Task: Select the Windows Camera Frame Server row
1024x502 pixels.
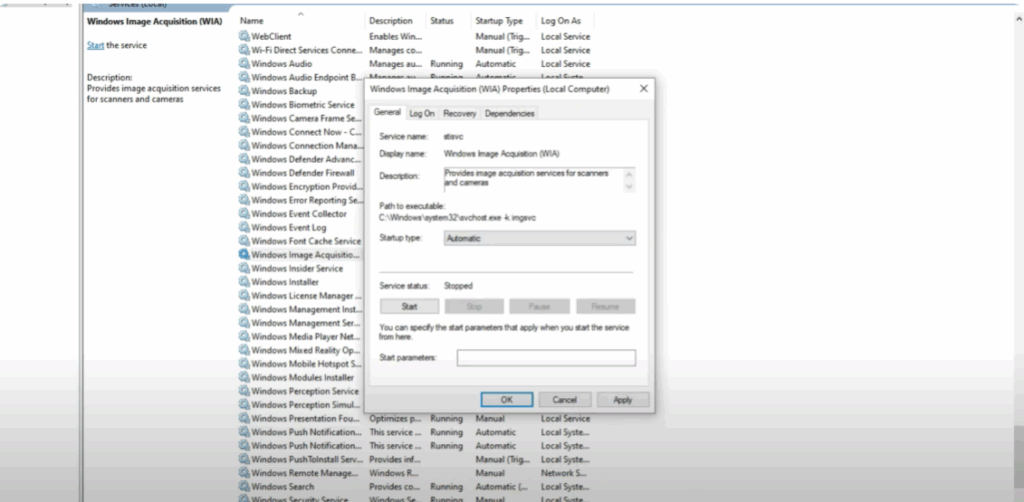Action: (300, 118)
